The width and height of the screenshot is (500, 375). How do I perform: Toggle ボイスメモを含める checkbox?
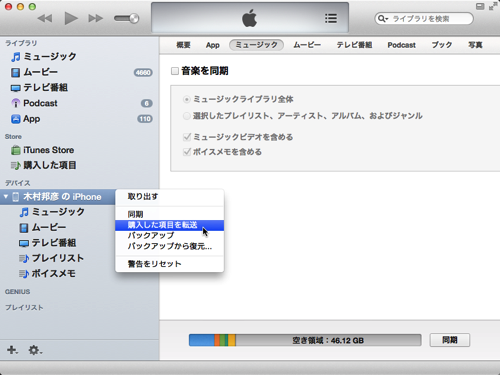[187, 152]
